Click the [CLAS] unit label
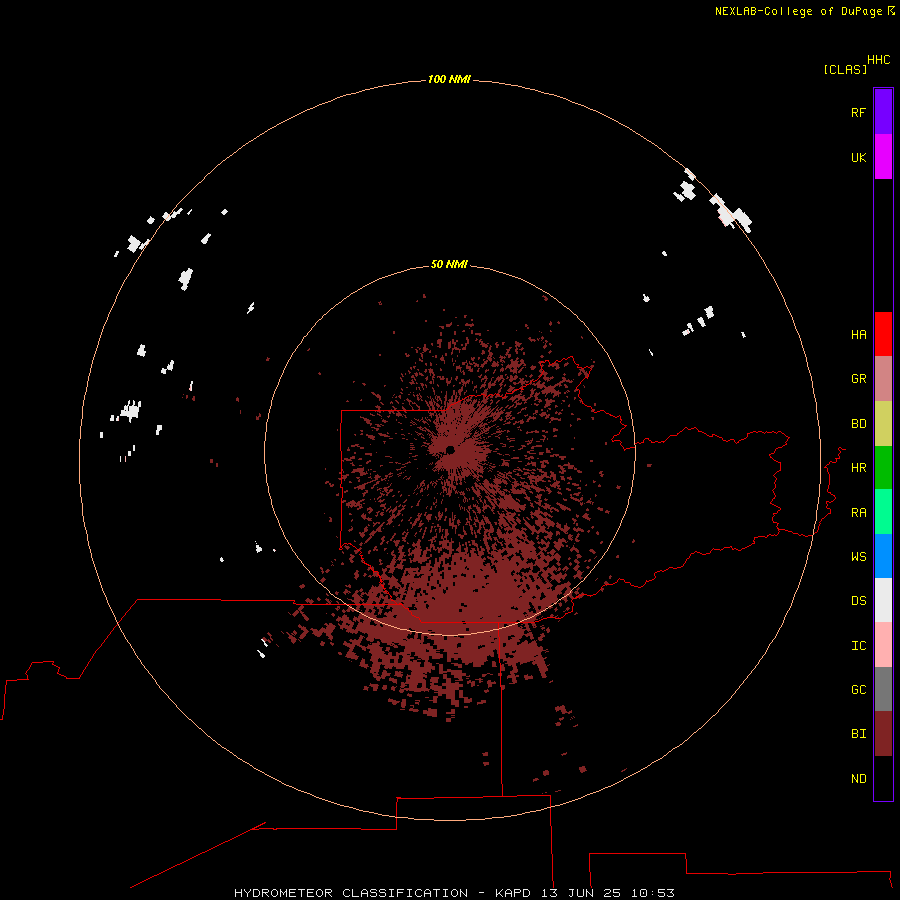Viewport: 900px width, 900px height. 845,69
